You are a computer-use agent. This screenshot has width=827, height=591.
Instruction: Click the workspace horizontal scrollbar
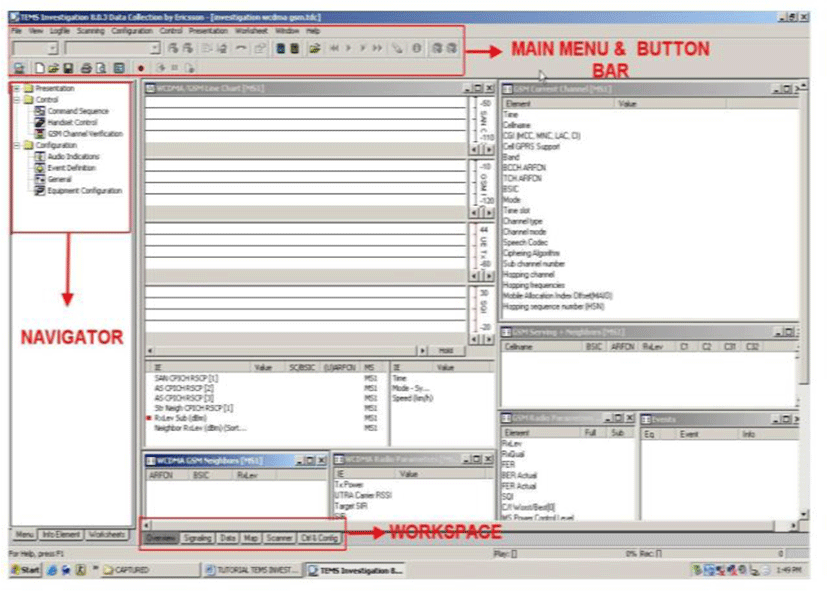click(x=469, y=526)
